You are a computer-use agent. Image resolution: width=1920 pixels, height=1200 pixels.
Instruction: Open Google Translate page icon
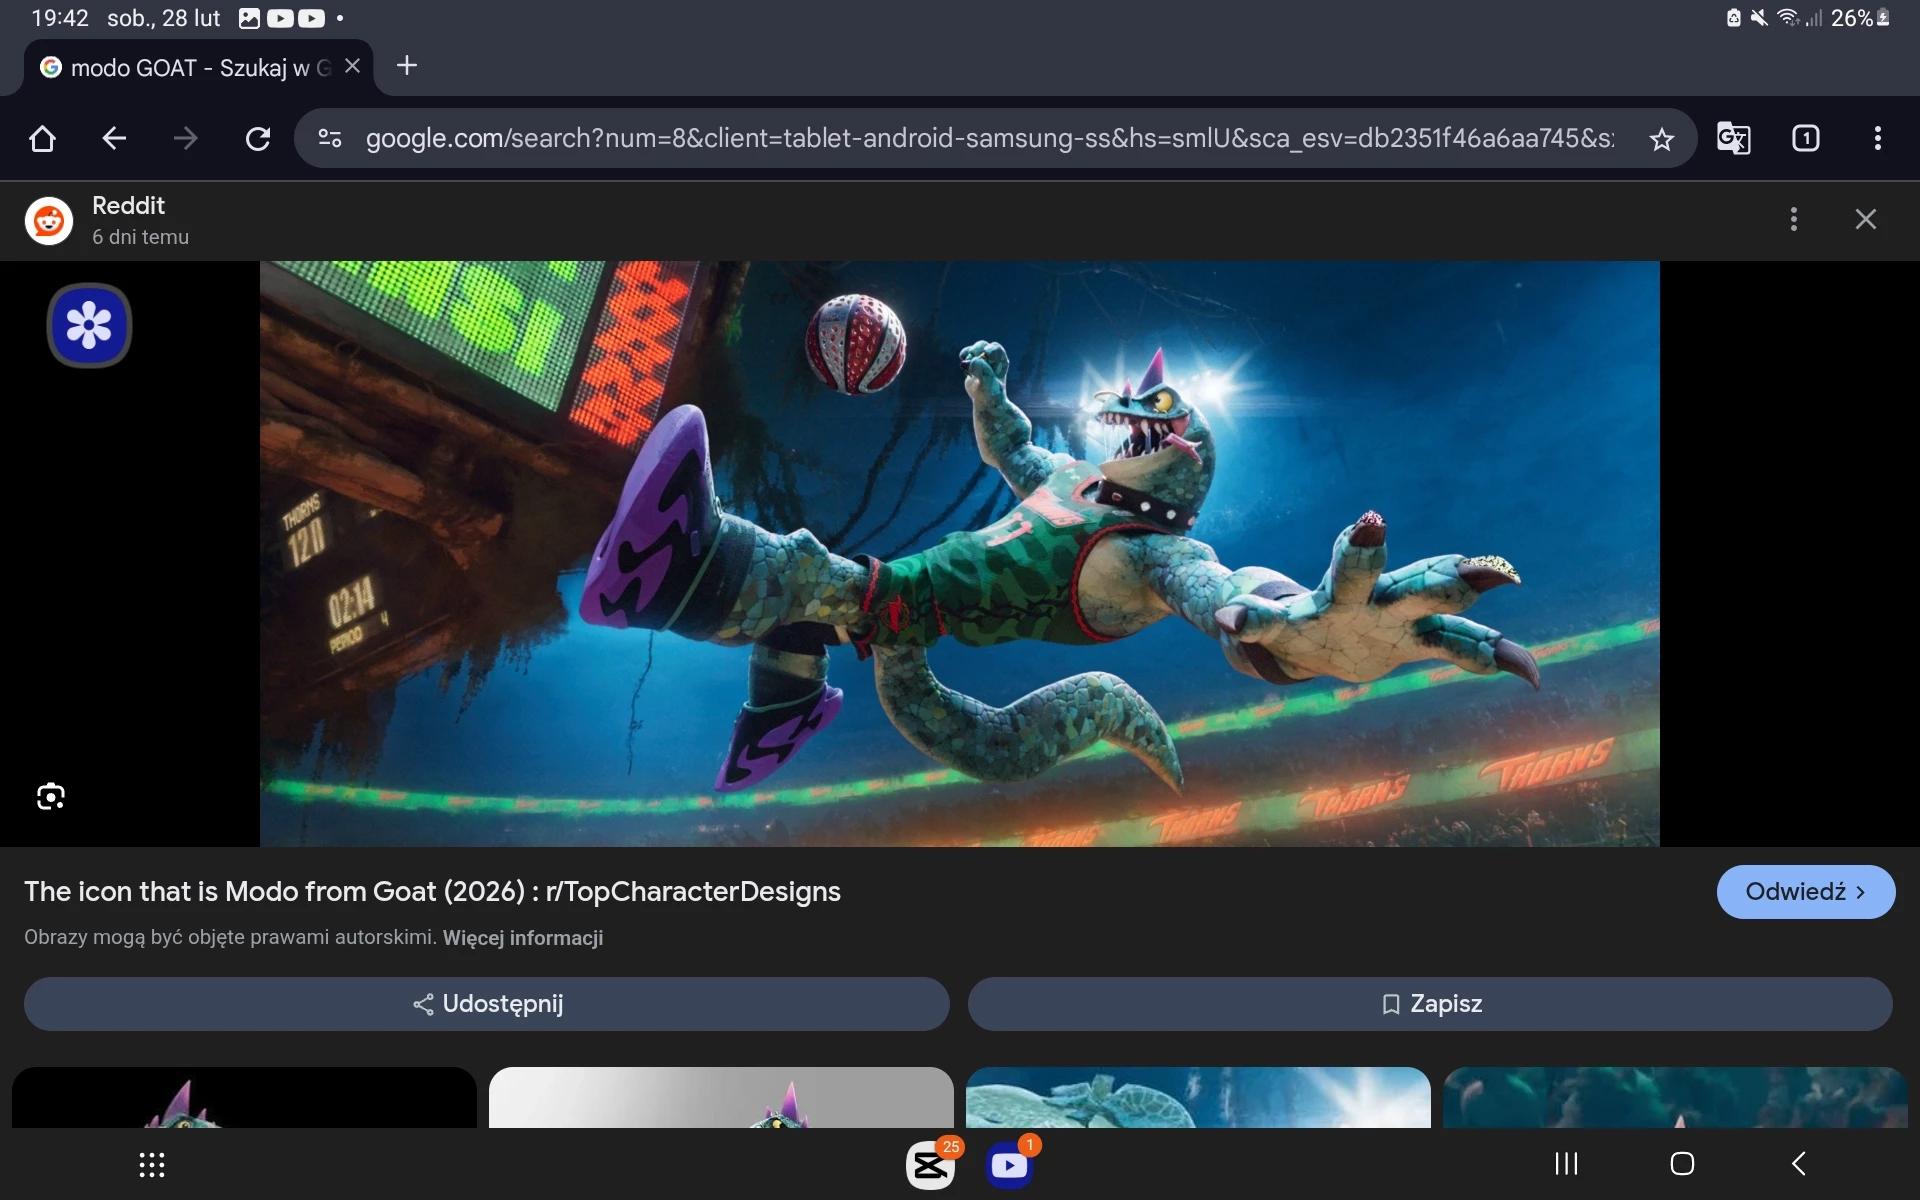point(1733,138)
